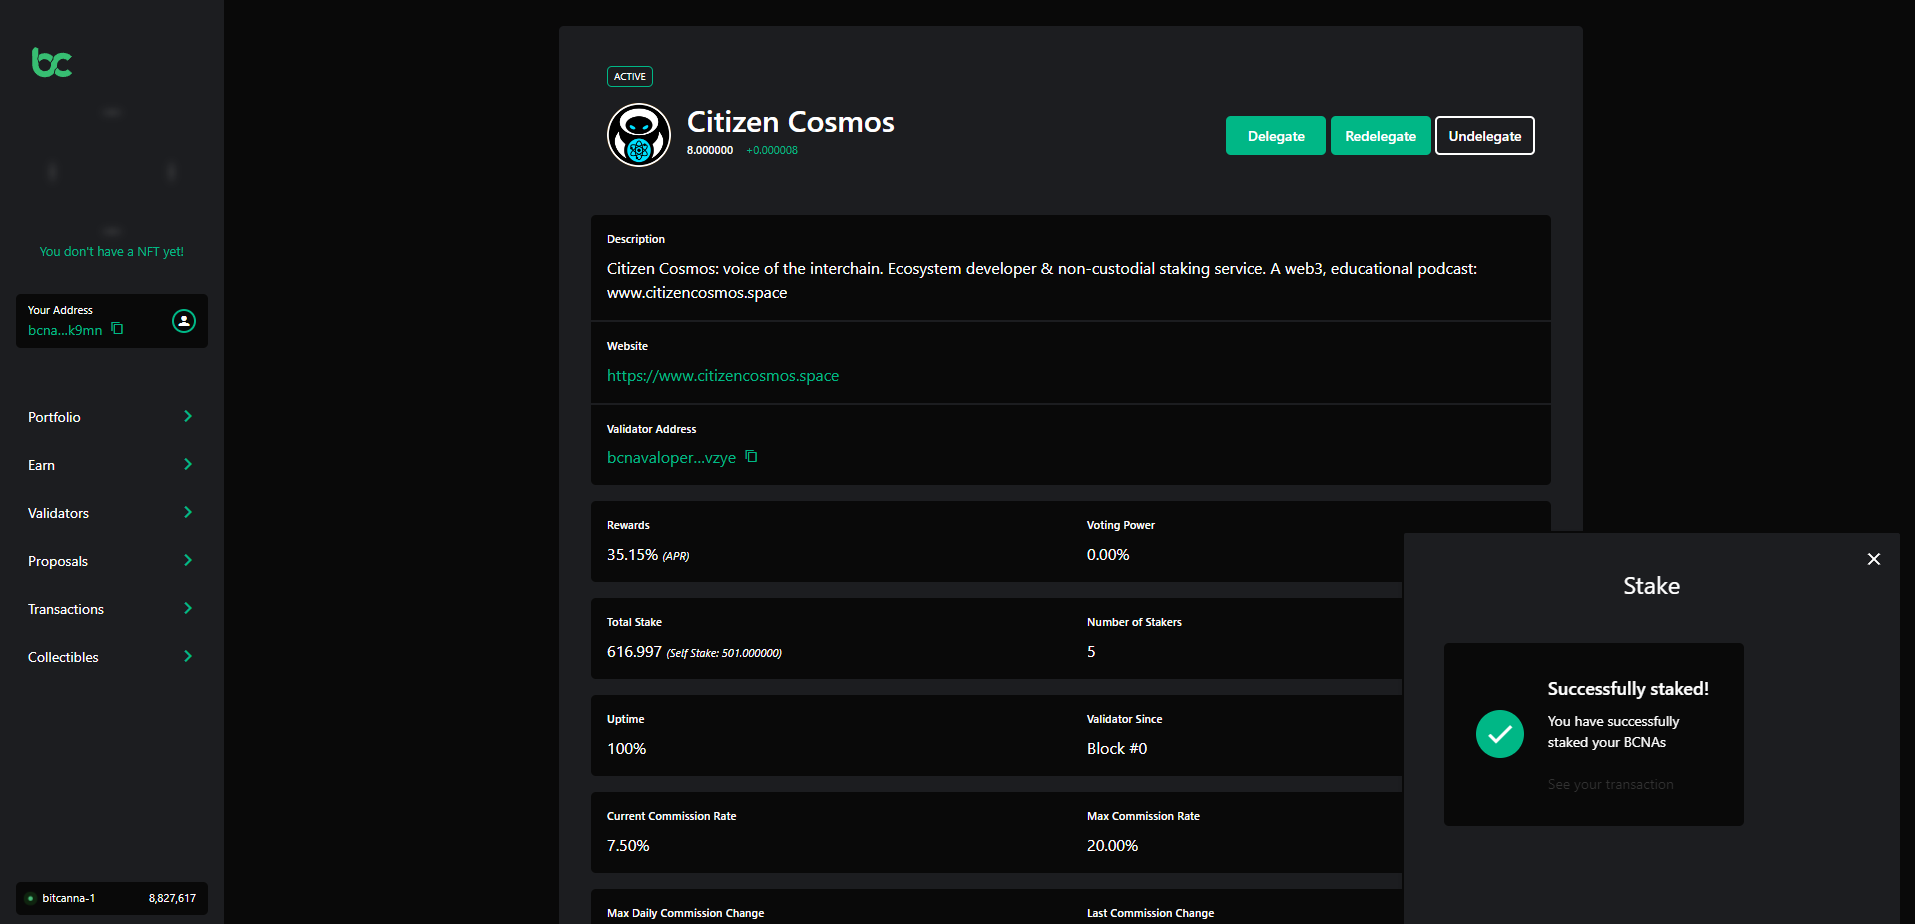Image resolution: width=1915 pixels, height=924 pixels.
Task: Click the Stake panel title
Action: [x=1651, y=586]
